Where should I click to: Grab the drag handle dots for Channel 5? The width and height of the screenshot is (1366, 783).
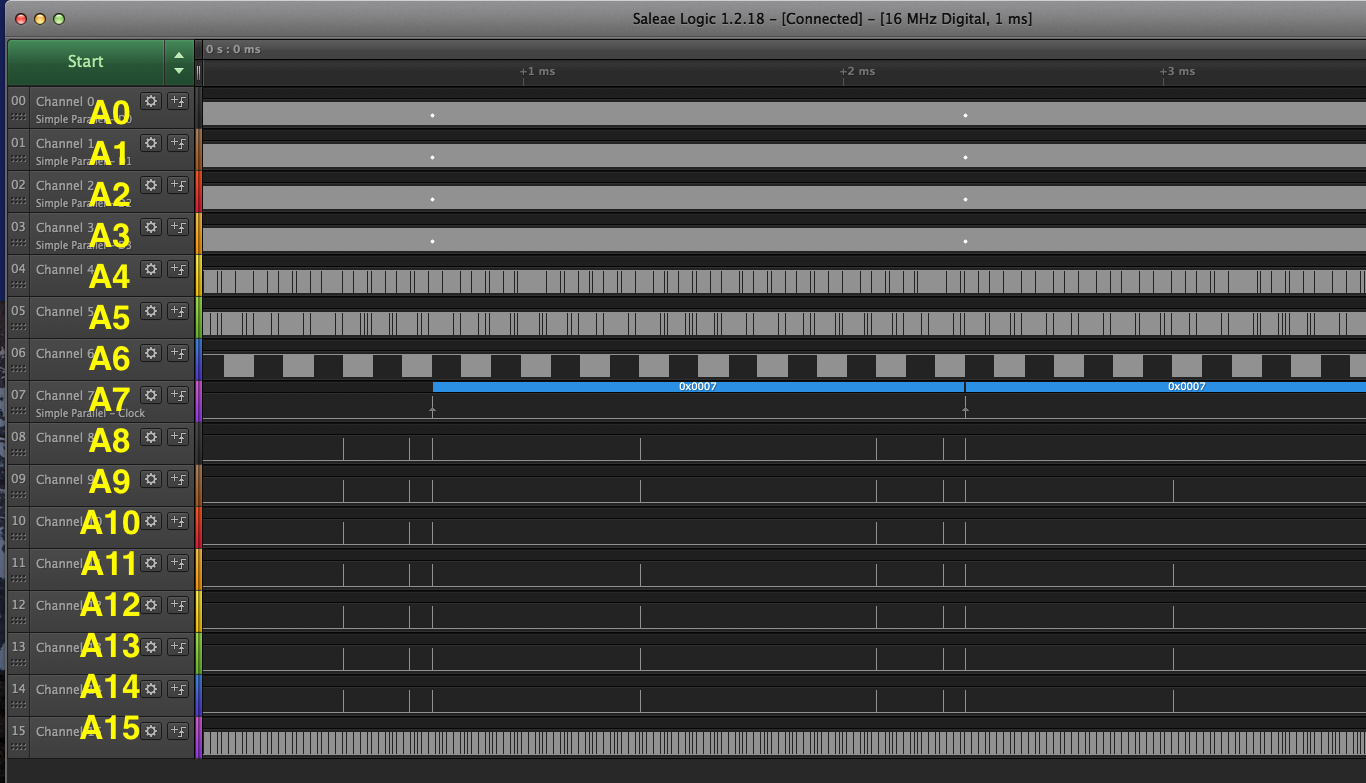(x=18, y=327)
